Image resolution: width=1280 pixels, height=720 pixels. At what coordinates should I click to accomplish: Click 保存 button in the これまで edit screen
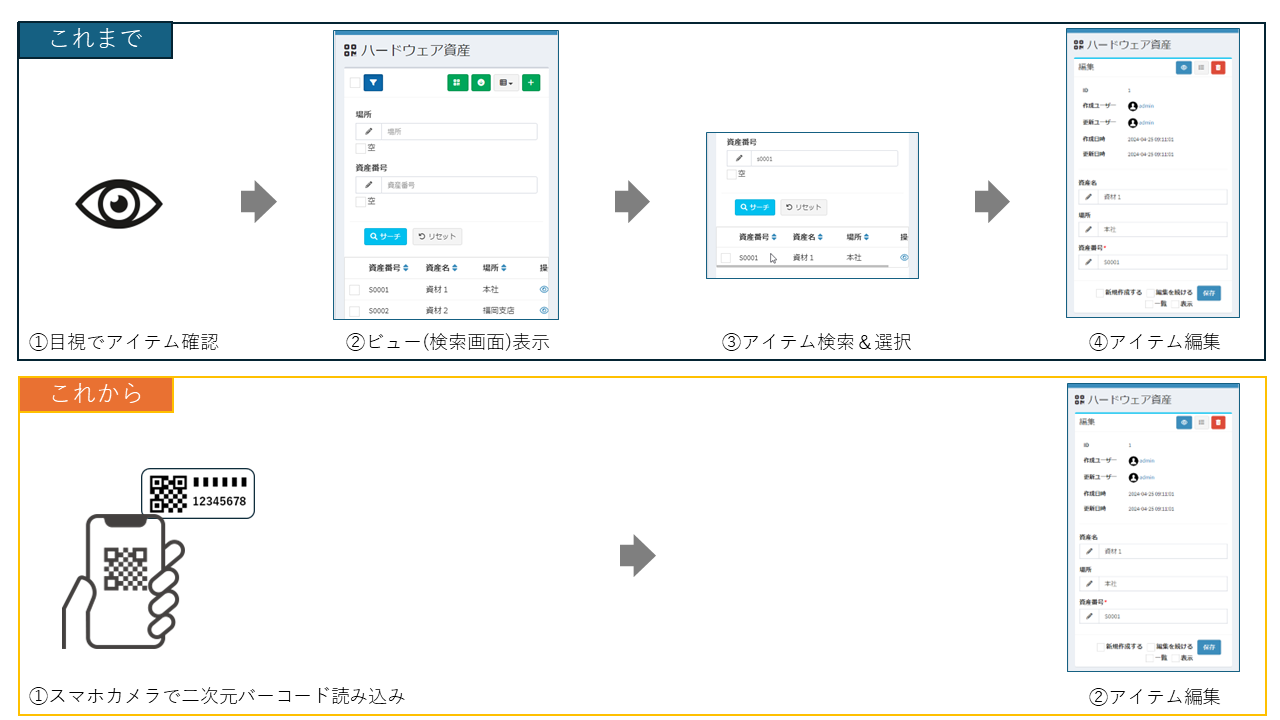(x=1209, y=293)
